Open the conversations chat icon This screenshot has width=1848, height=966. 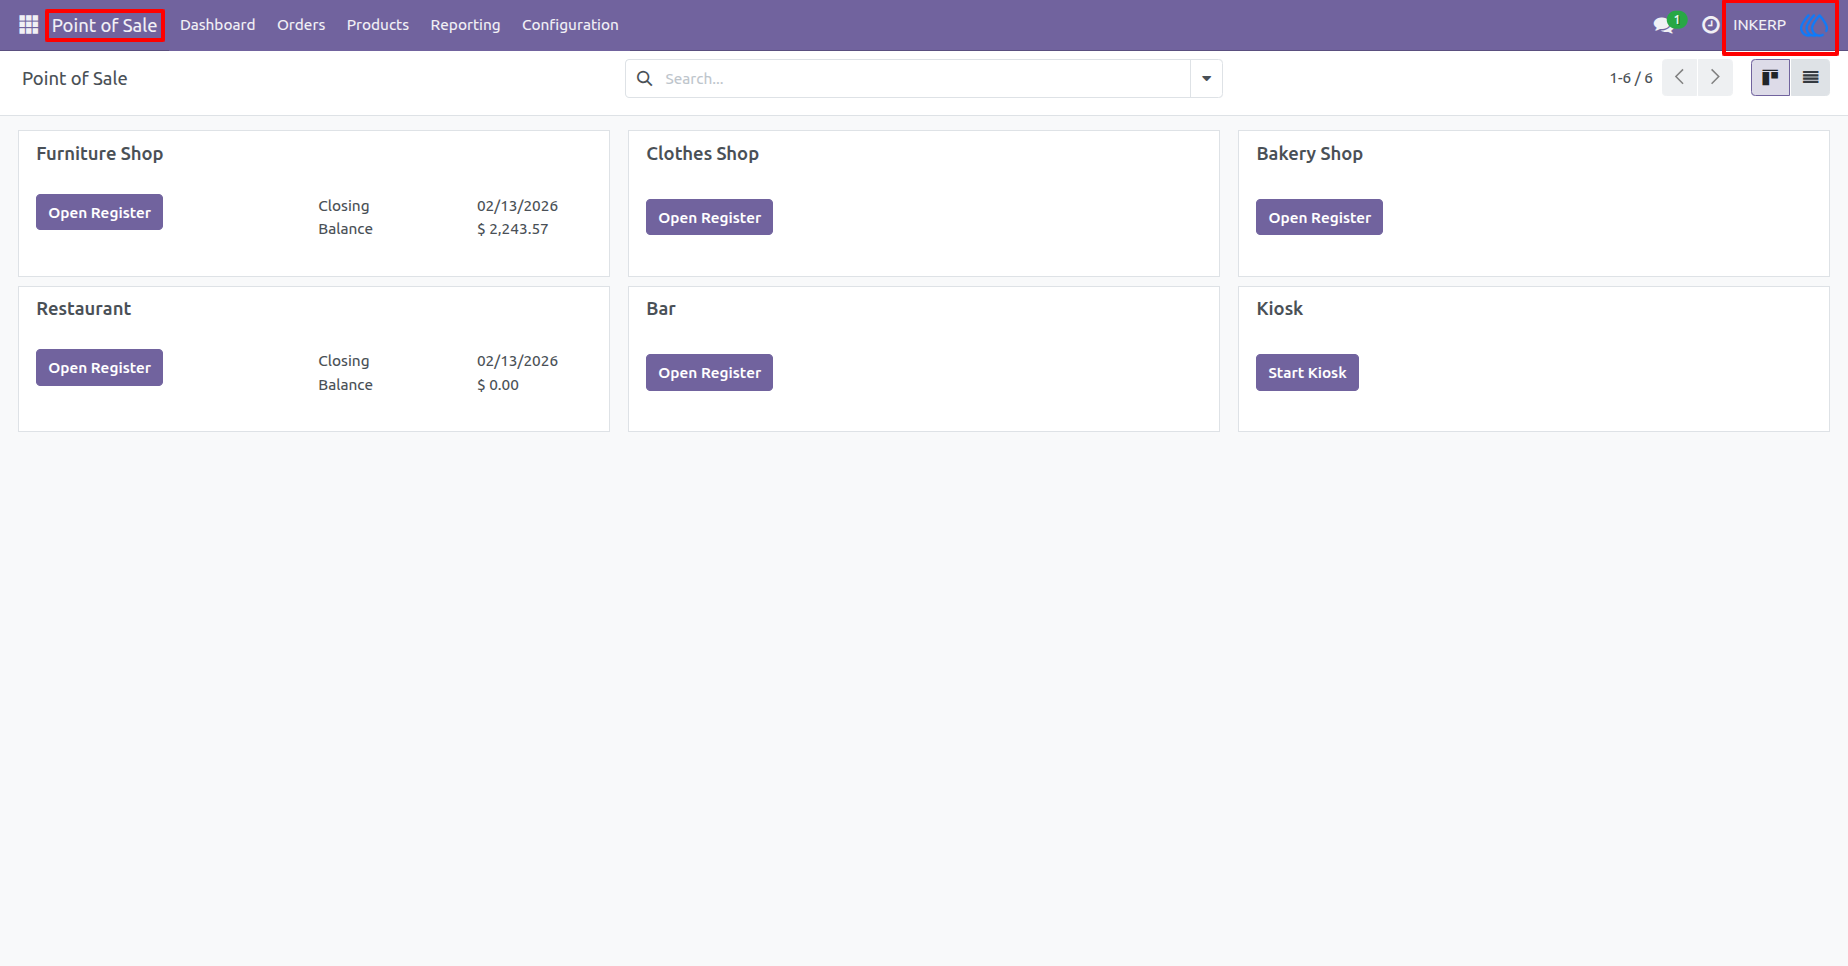1664,25
